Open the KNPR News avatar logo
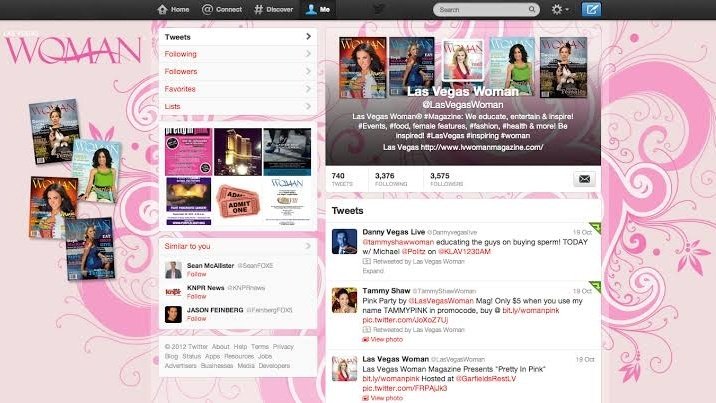The height and width of the screenshot is (403, 716). click(x=173, y=292)
